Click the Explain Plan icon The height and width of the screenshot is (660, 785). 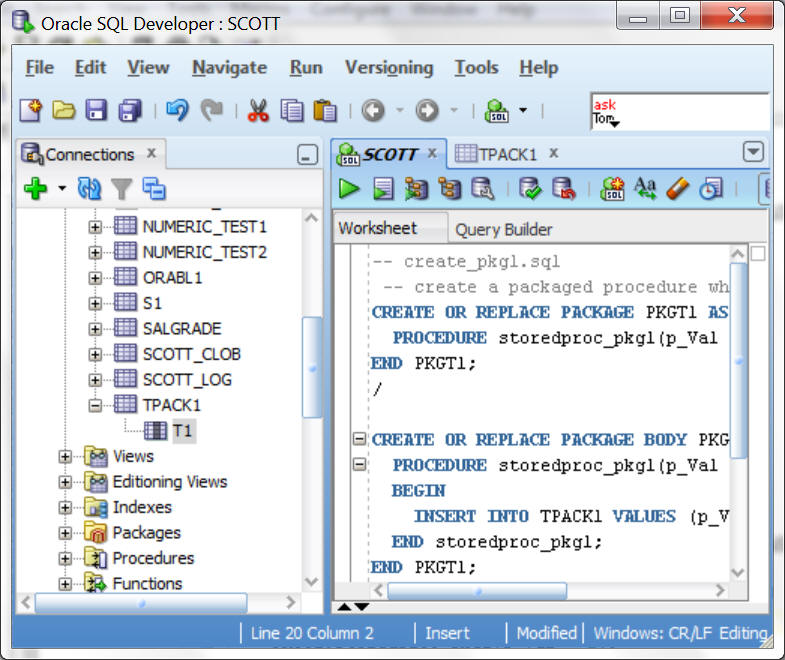coord(416,189)
